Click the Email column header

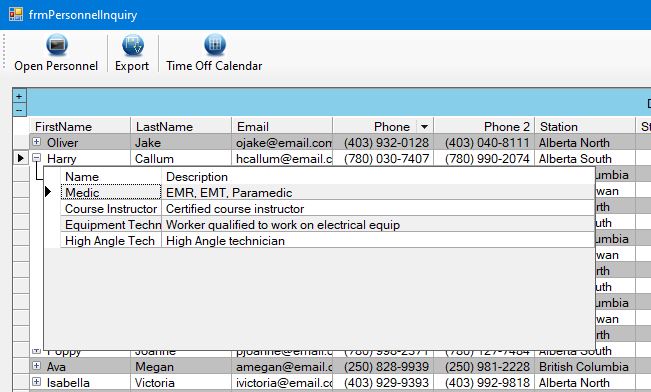click(x=282, y=126)
